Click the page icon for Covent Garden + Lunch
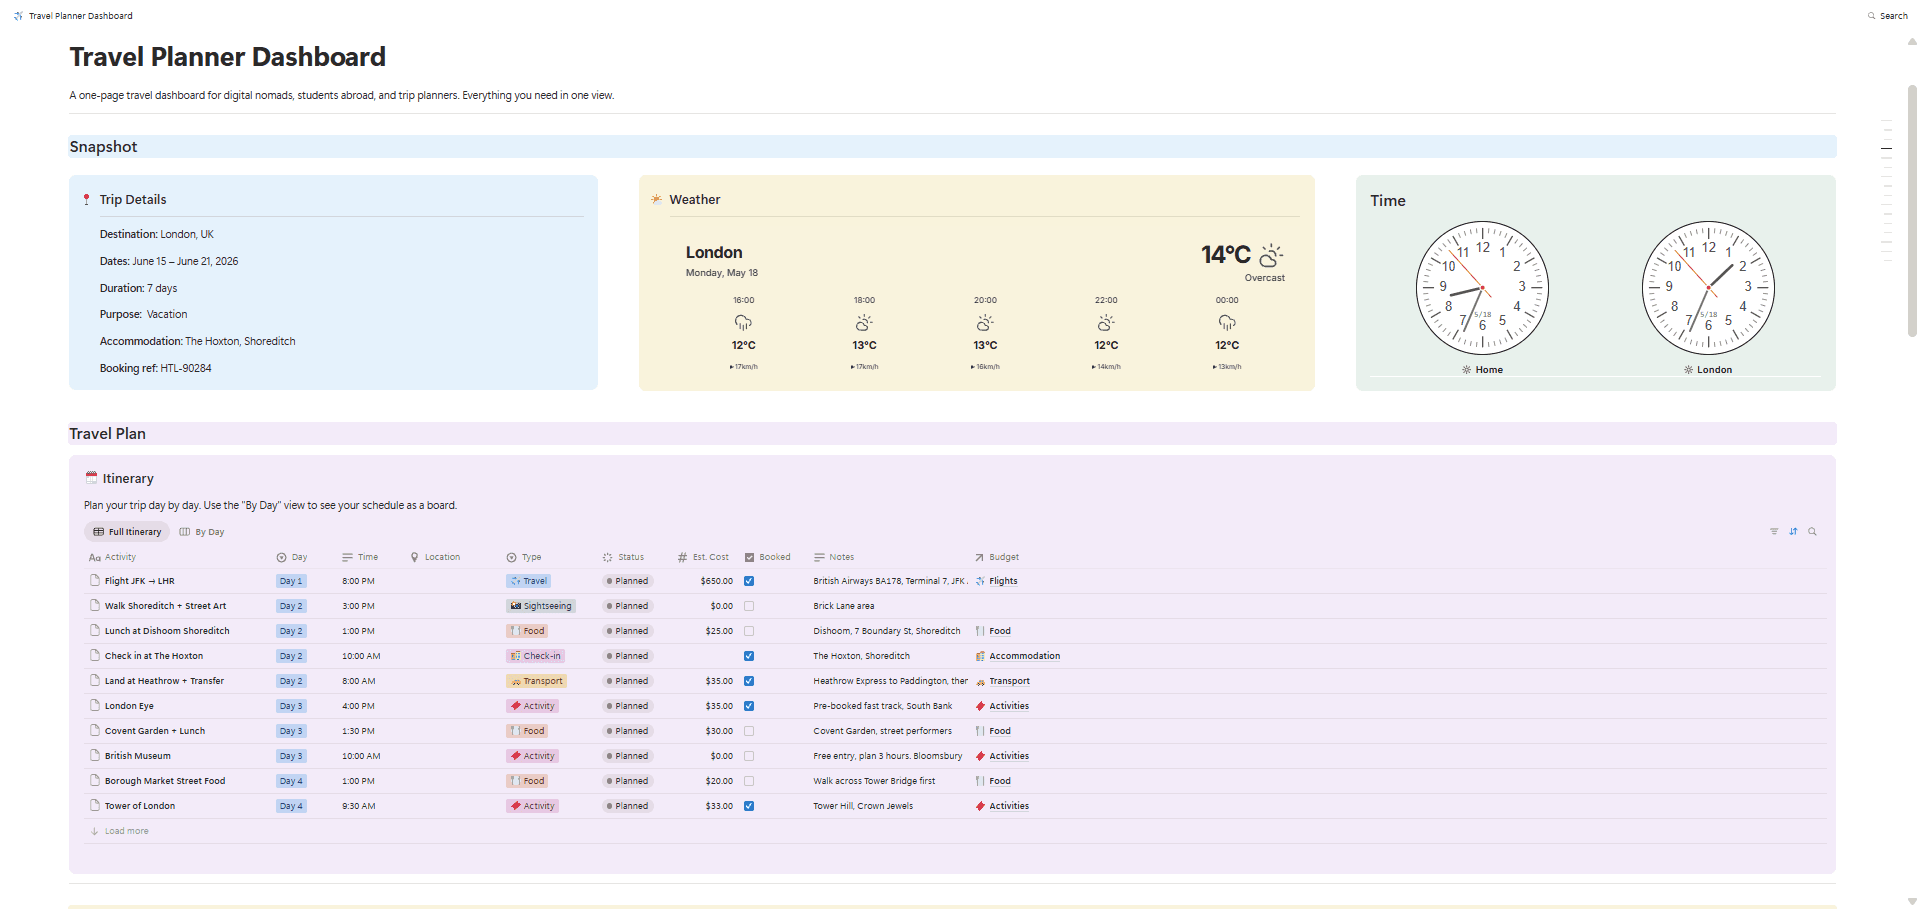The height and width of the screenshot is (909, 1919). 95,731
